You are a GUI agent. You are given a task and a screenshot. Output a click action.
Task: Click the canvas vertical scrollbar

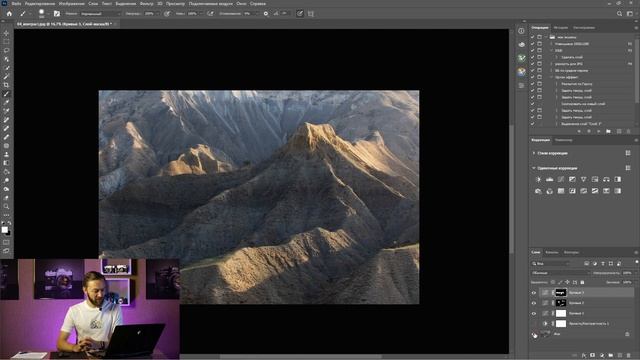511,190
